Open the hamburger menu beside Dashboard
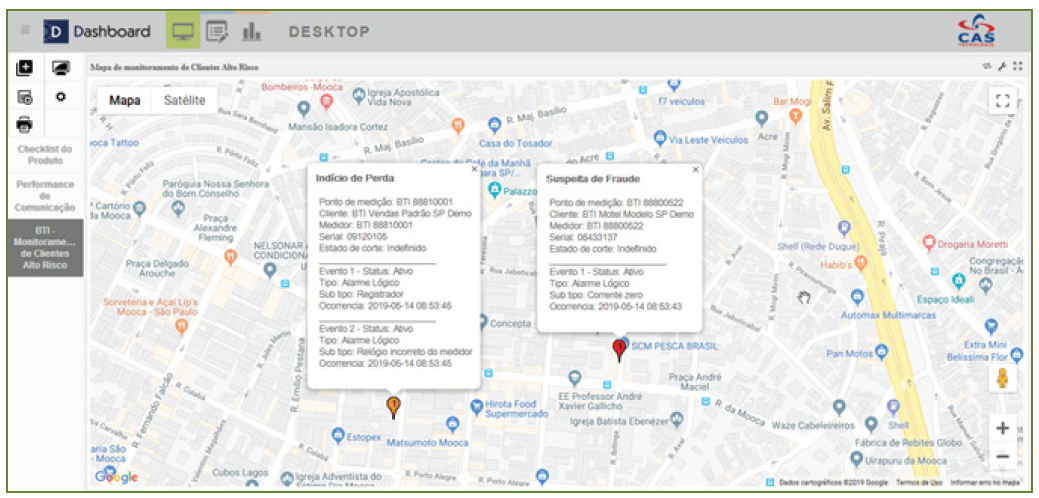 (x=25, y=31)
